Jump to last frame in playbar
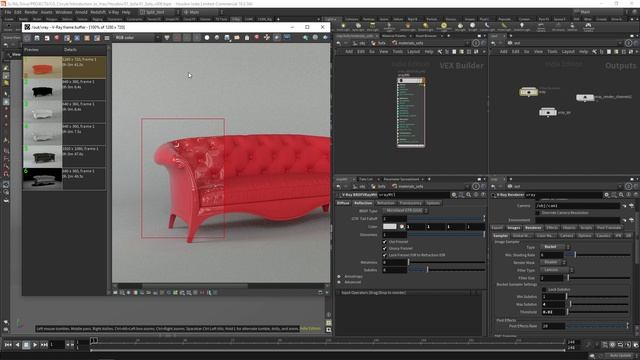Screen dimensions: 640x360 (44, 345)
